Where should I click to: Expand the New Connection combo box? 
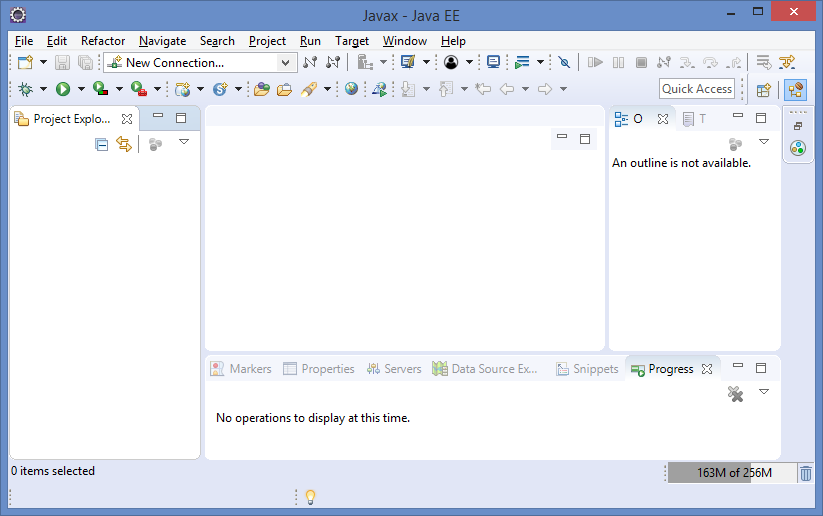[285, 63]
